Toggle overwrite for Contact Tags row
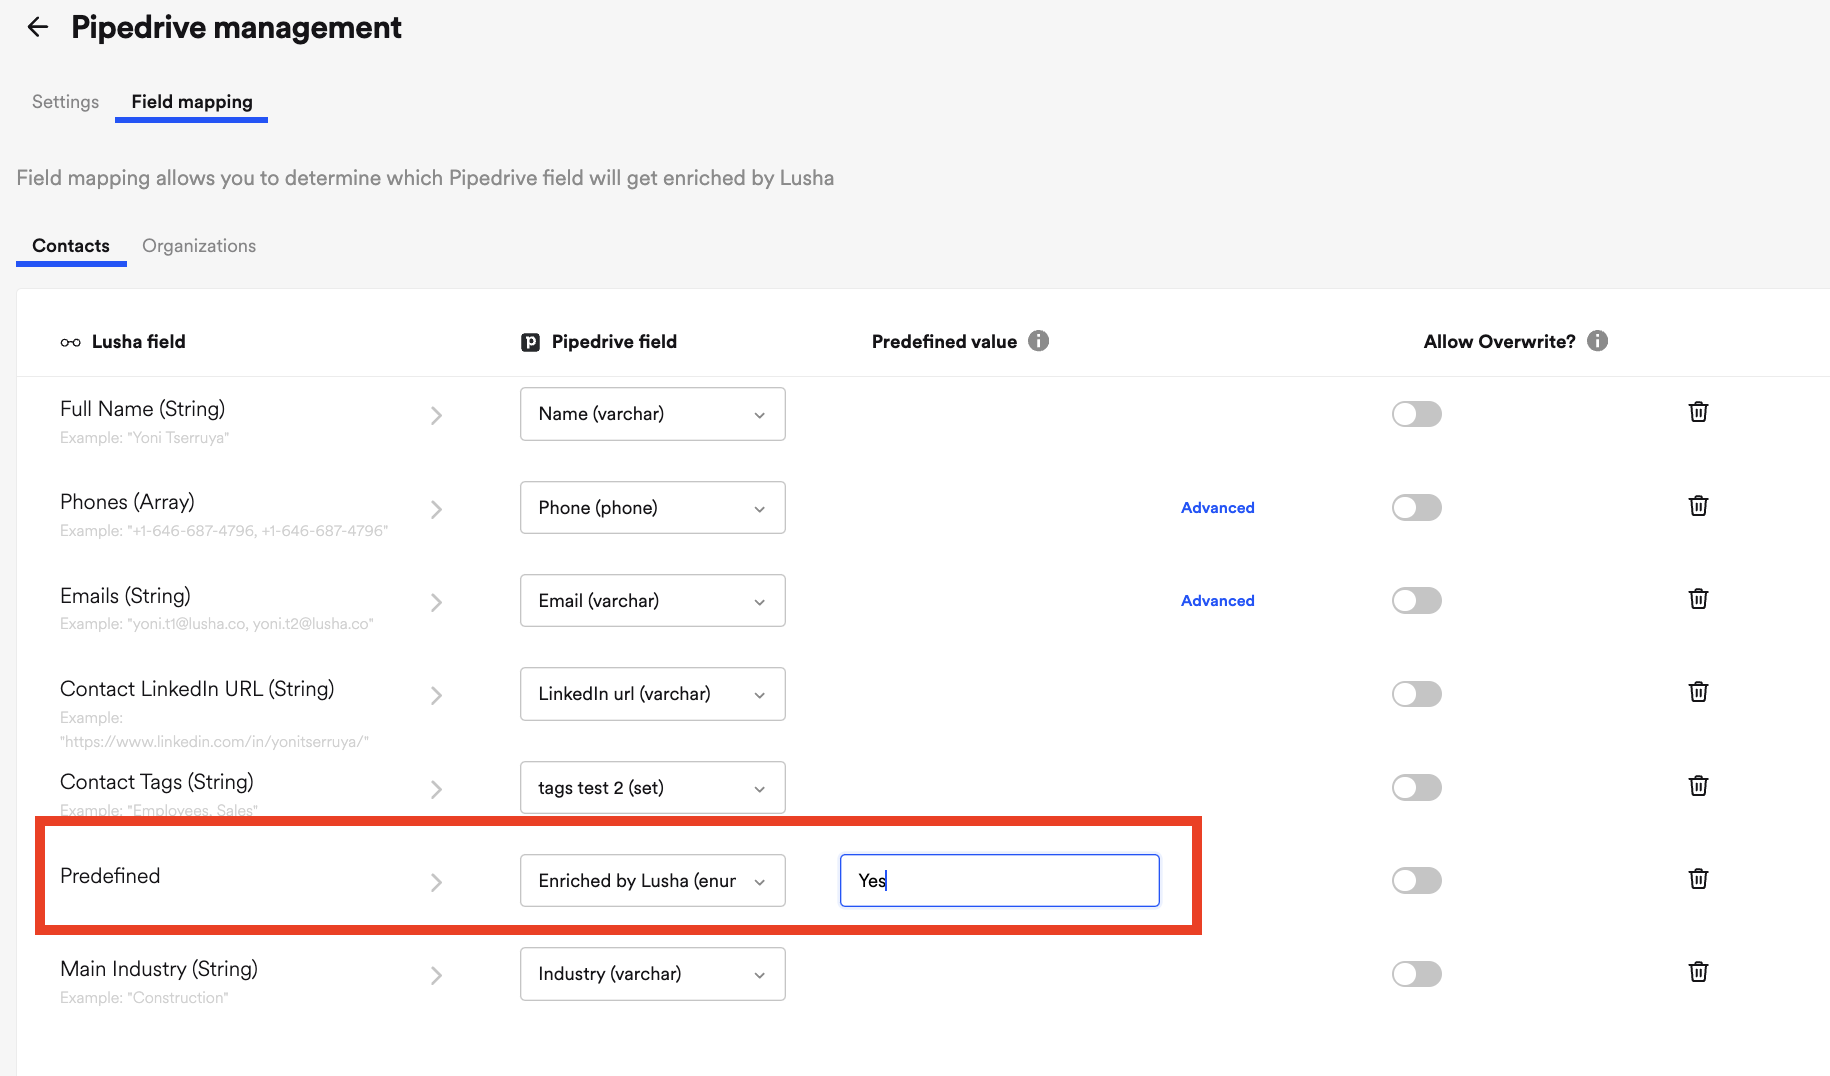 pyautogui.click(x=1416, y=788)
